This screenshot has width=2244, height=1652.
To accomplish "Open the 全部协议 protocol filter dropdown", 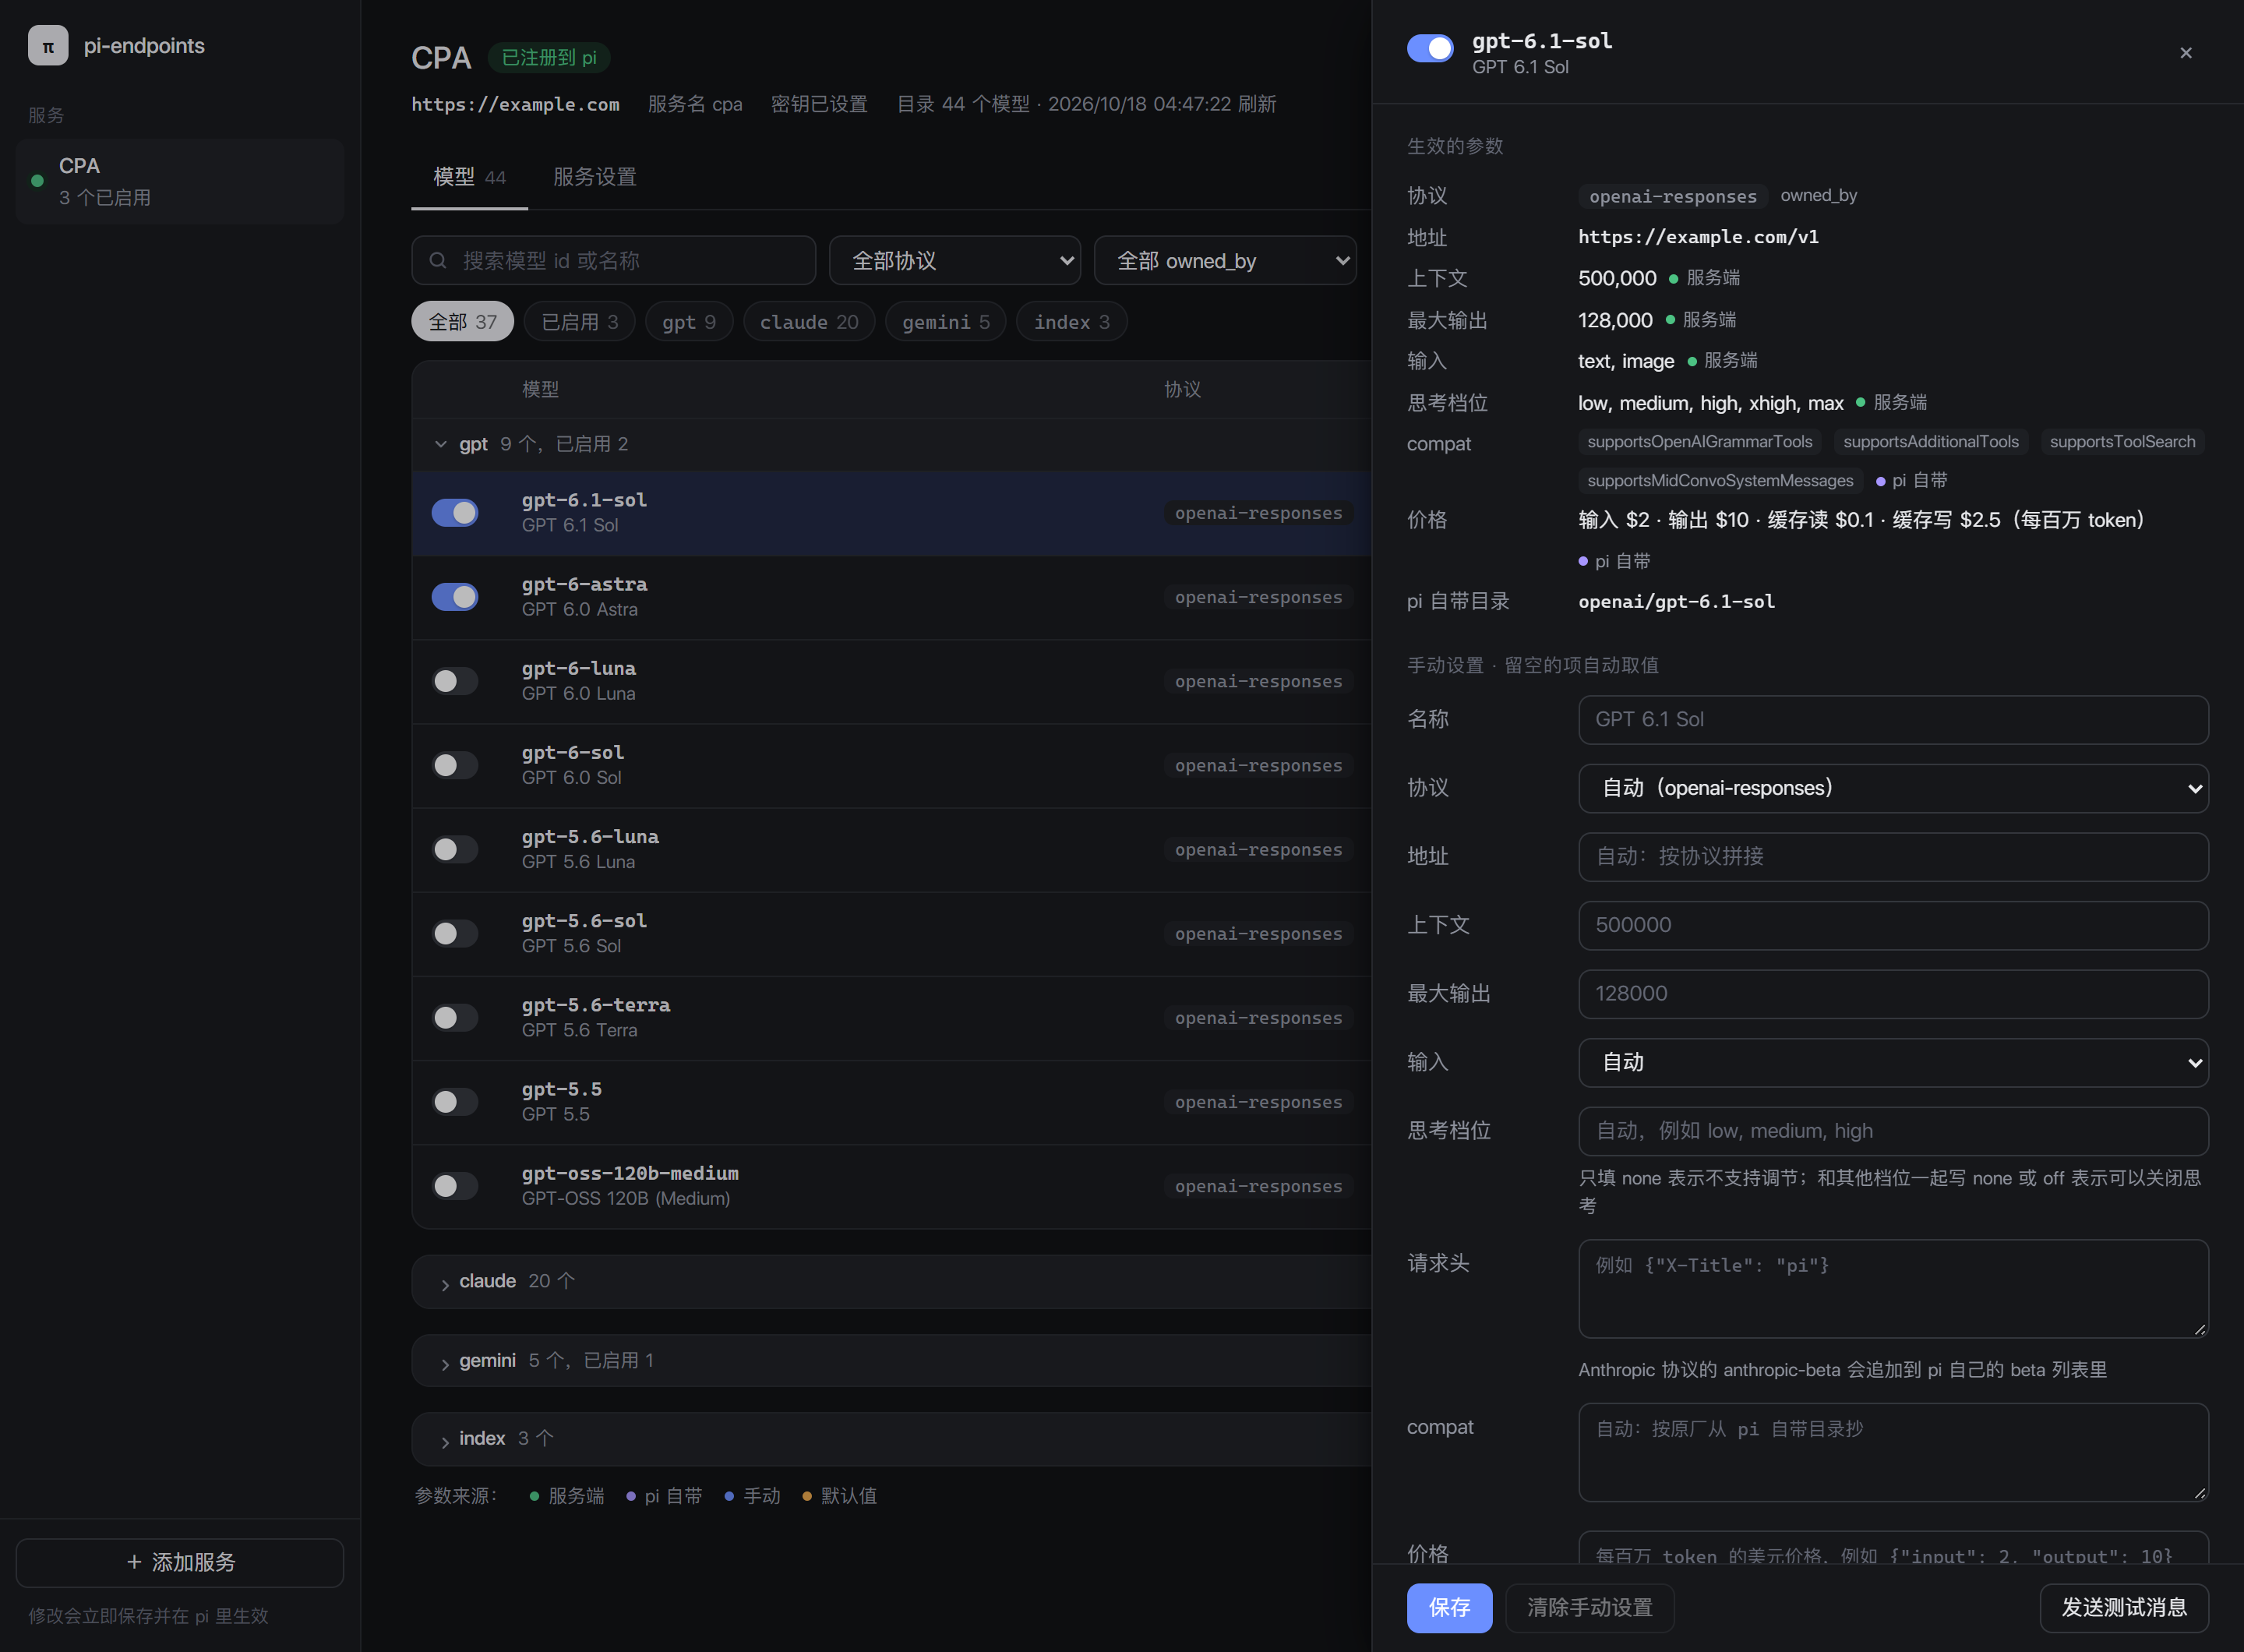I will tap(955, 261).
